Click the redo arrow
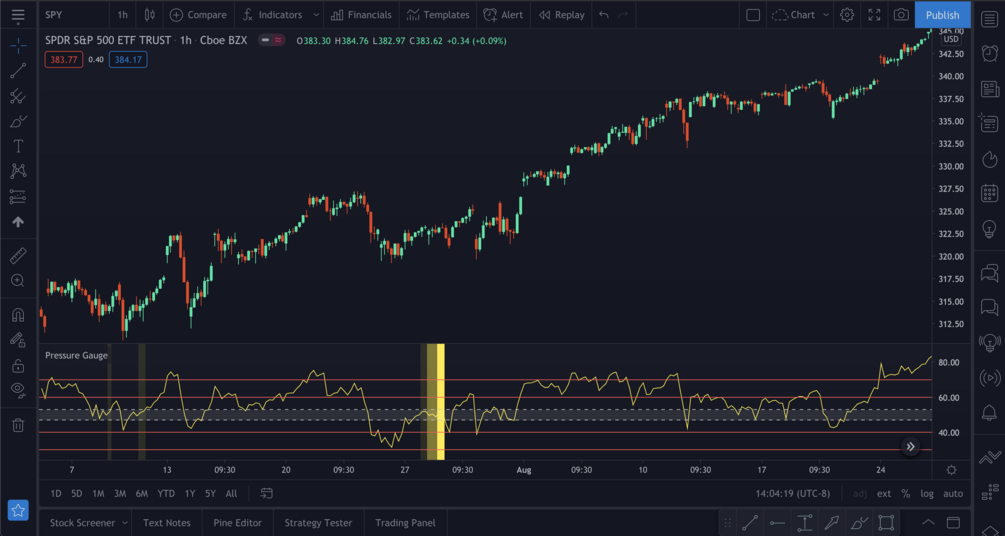Viewport: 1005px width, 536px height. tap(623, 15)
